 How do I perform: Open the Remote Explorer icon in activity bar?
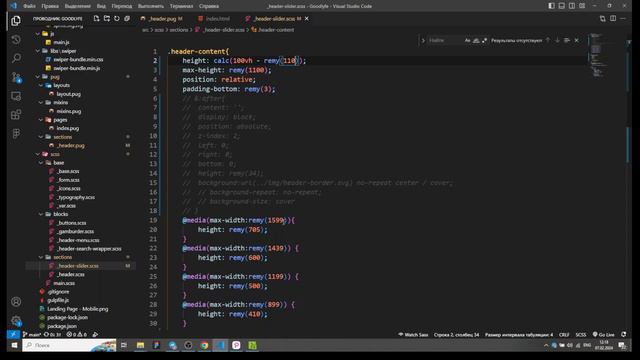pyautogui.click(x=16, y=96)
